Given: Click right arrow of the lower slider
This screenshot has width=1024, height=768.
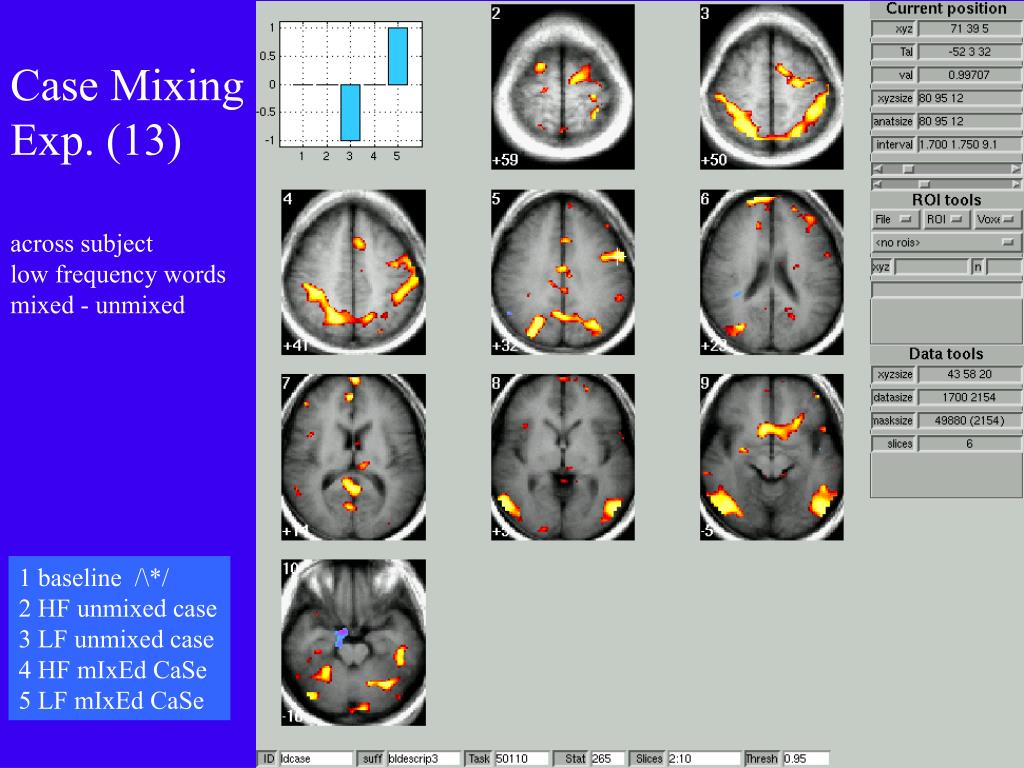Looking at the screenshot, I should click(1016, 184).
